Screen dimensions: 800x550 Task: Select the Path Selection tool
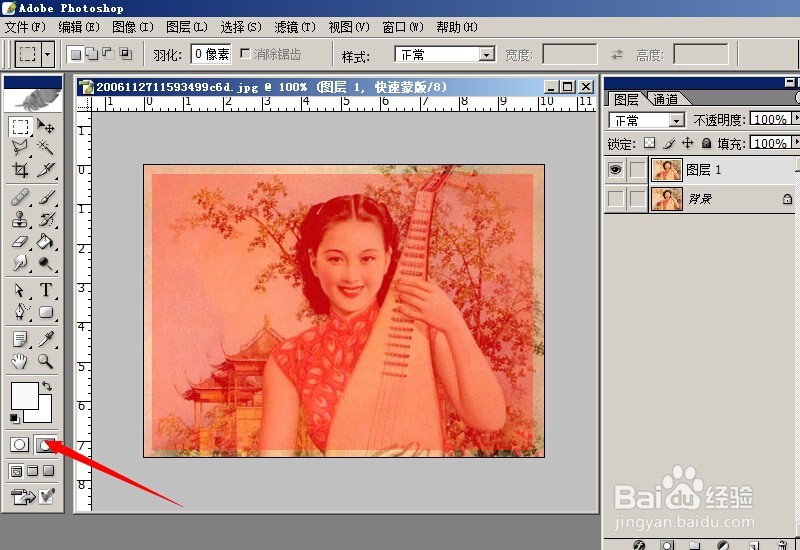click(20, 290)
